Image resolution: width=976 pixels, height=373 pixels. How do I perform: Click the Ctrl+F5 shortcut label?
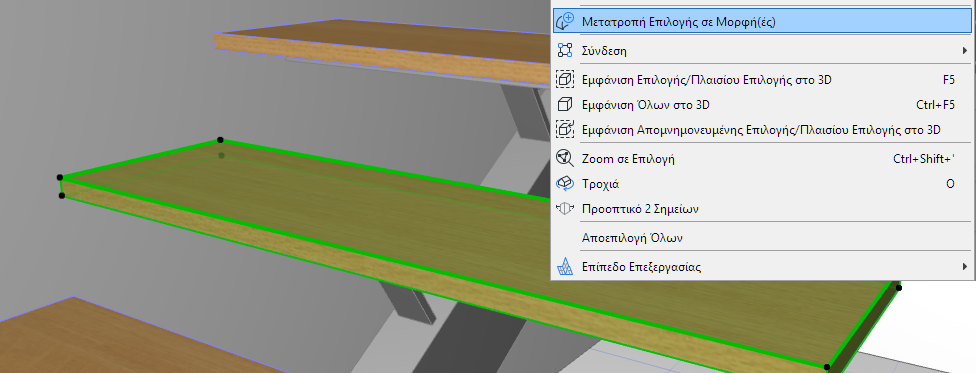[936, 105]
